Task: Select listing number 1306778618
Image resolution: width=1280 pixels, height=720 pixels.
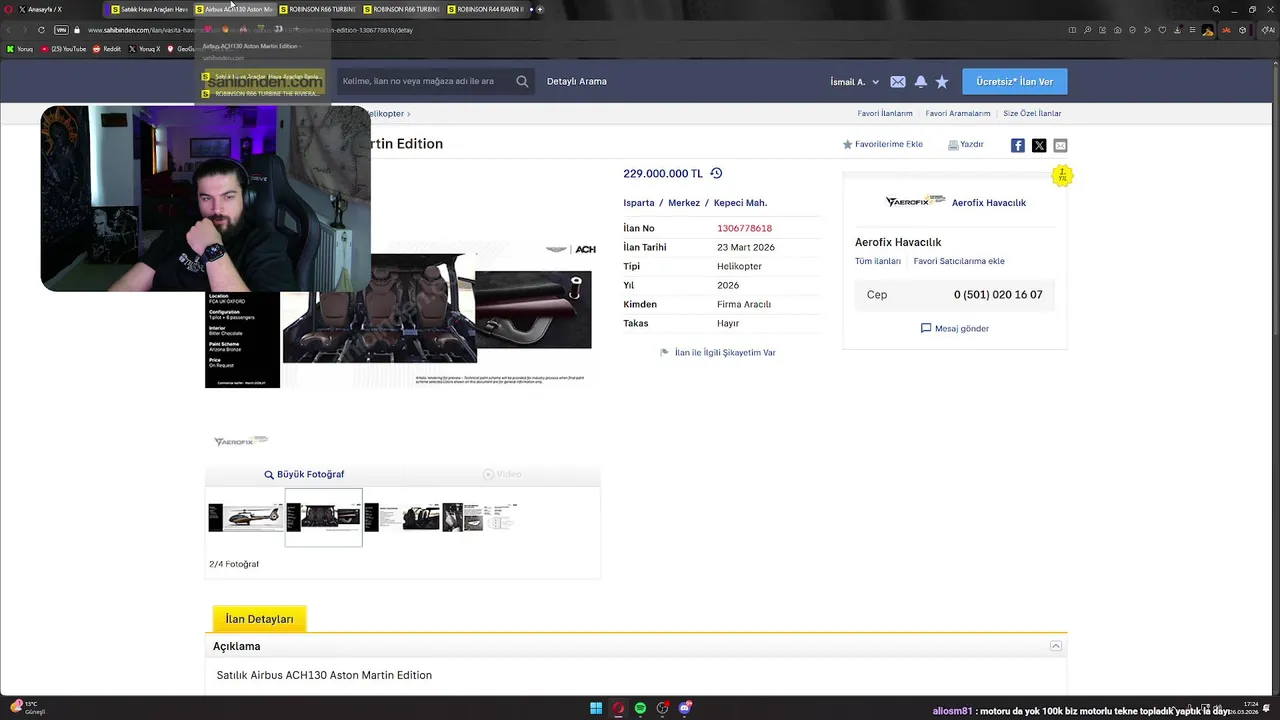Action: [x=744, y=228]
